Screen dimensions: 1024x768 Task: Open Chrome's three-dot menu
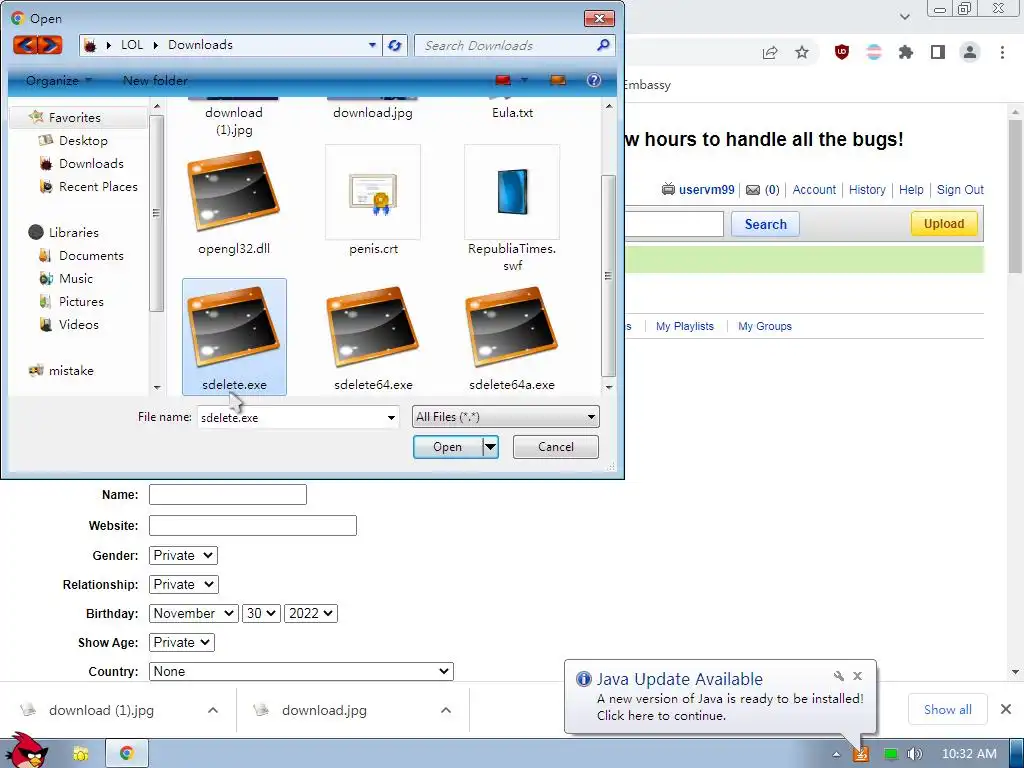point(1002,52)
